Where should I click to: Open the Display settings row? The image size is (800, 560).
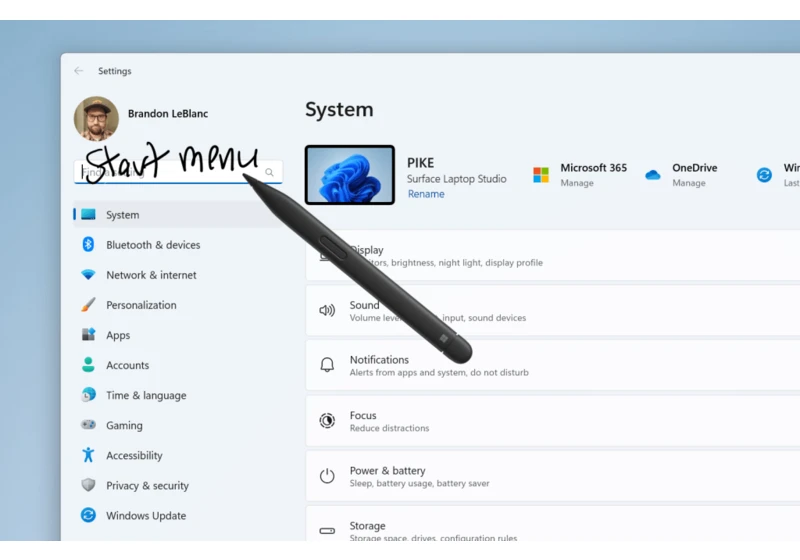tap(553, 256)
